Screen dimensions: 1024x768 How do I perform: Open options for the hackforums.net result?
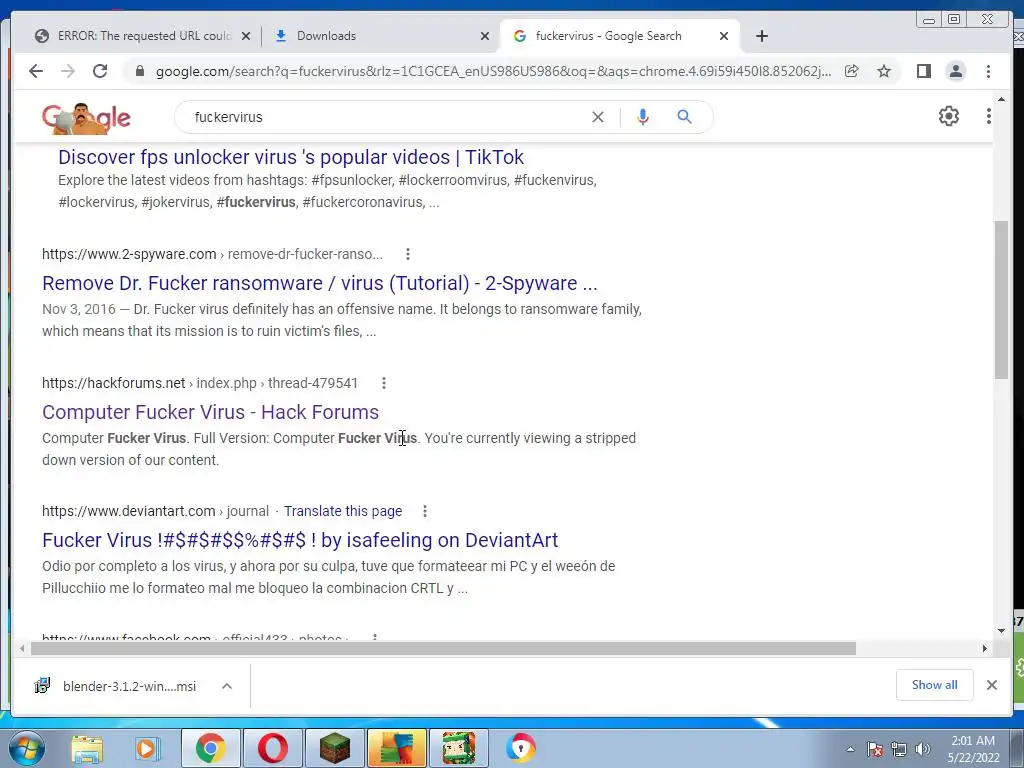(x=384, y=383)
